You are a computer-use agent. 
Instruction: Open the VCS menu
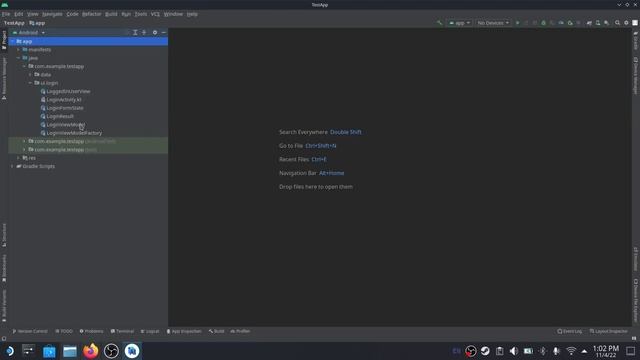[155, 14]
